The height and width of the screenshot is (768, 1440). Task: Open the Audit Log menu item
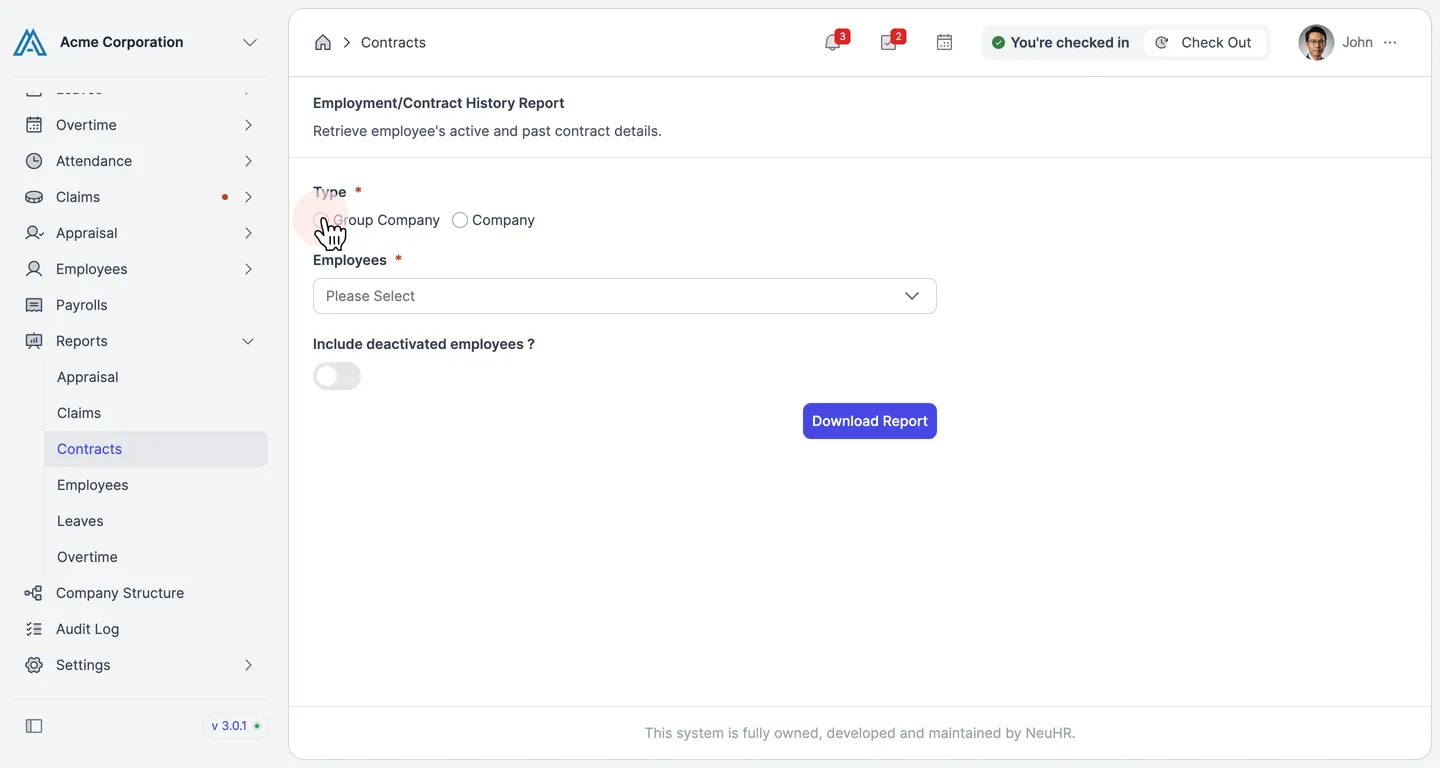pyautogui.click(x=140, y=629)
